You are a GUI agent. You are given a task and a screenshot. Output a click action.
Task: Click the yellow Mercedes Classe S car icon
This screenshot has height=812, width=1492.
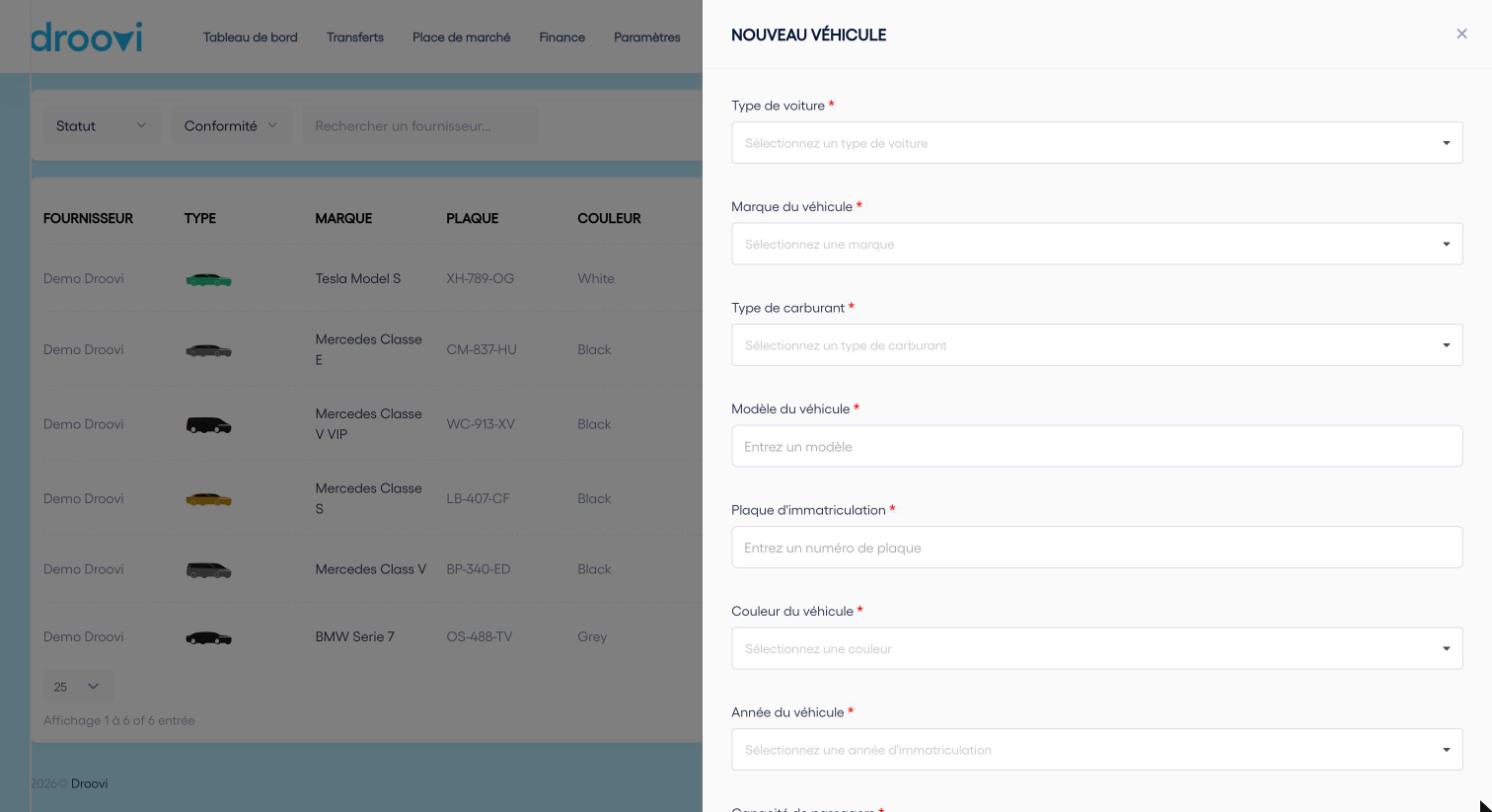(209, 500)
